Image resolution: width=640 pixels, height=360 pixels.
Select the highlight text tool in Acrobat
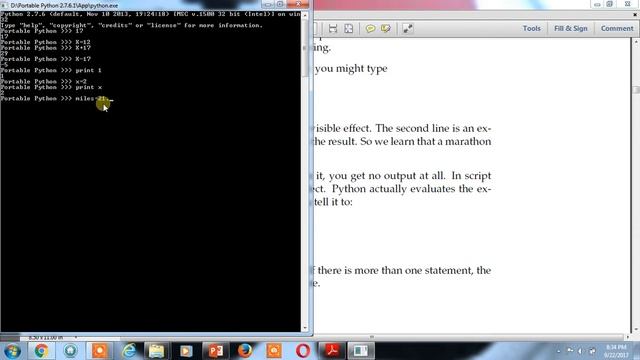coord(385,29)
